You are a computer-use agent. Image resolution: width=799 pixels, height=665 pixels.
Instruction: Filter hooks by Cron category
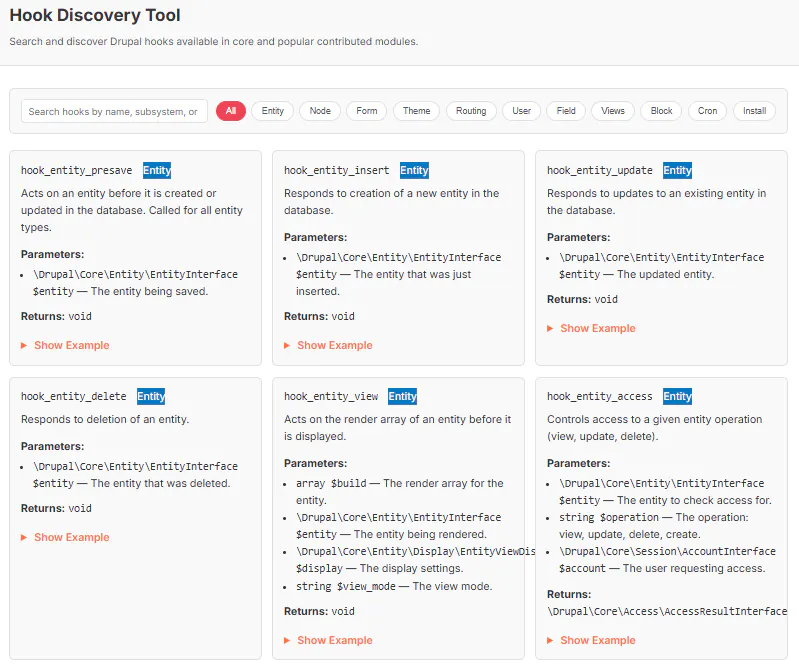(x=707, y=111)
